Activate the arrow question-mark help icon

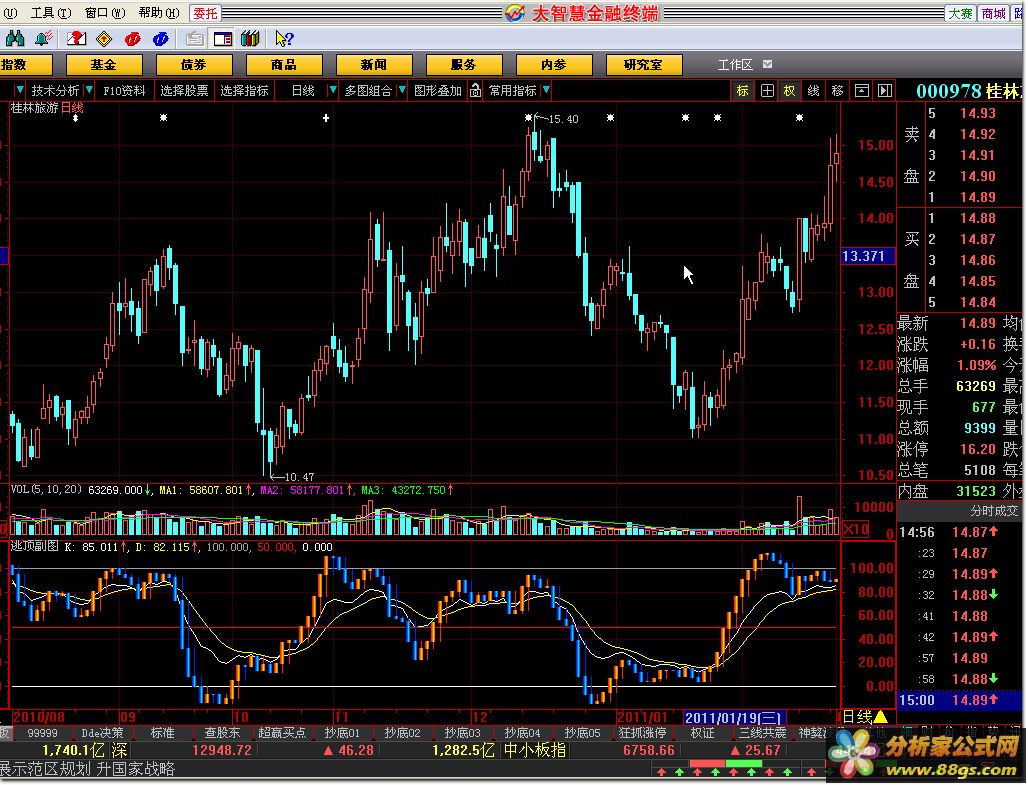(x=284, y=39)
